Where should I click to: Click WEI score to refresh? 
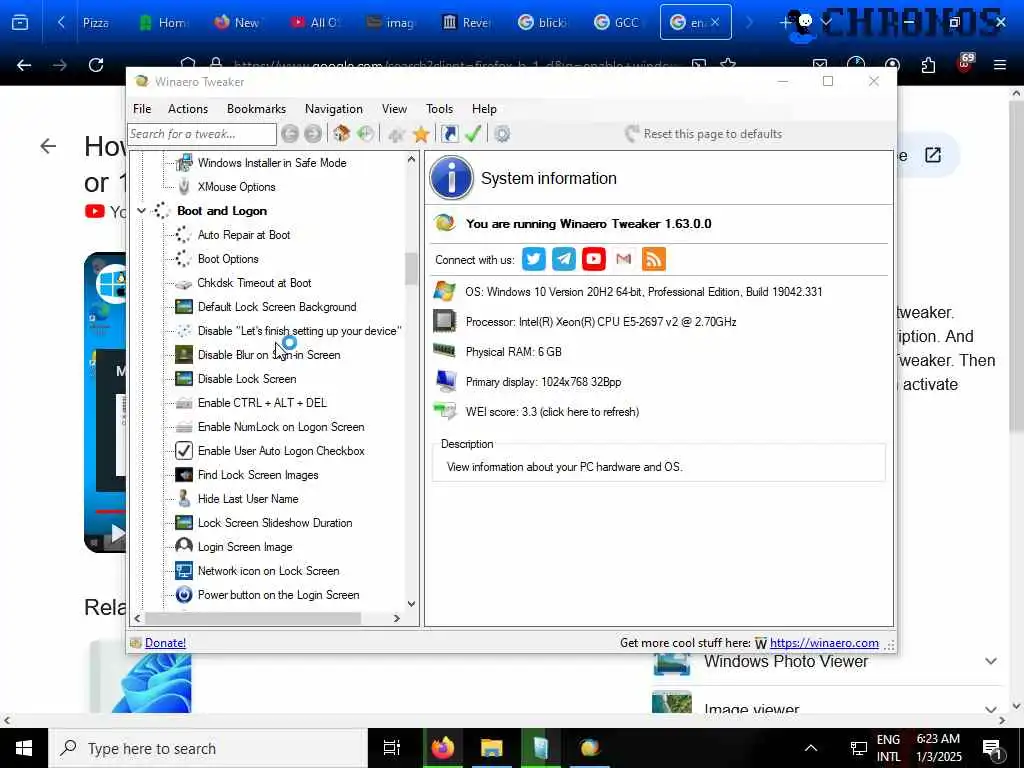[552, 412]
